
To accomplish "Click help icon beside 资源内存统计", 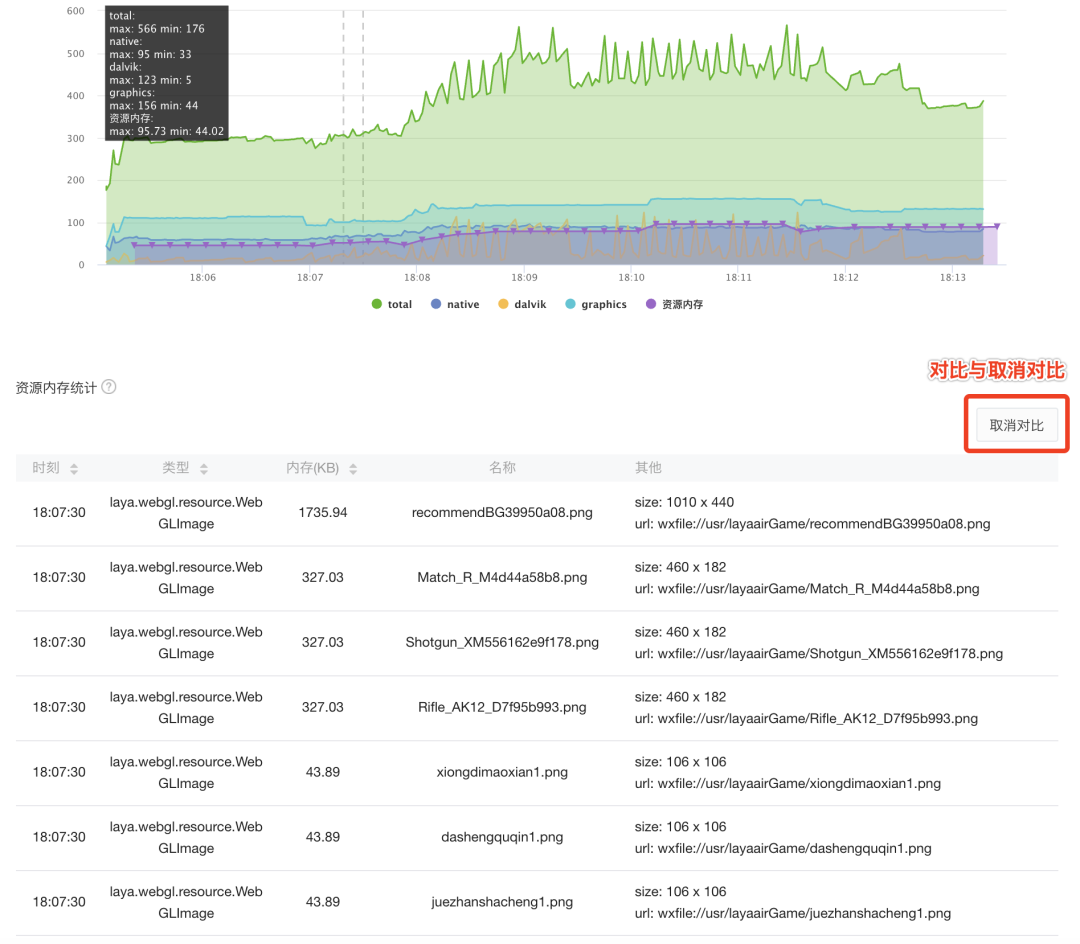I will 109,387.
